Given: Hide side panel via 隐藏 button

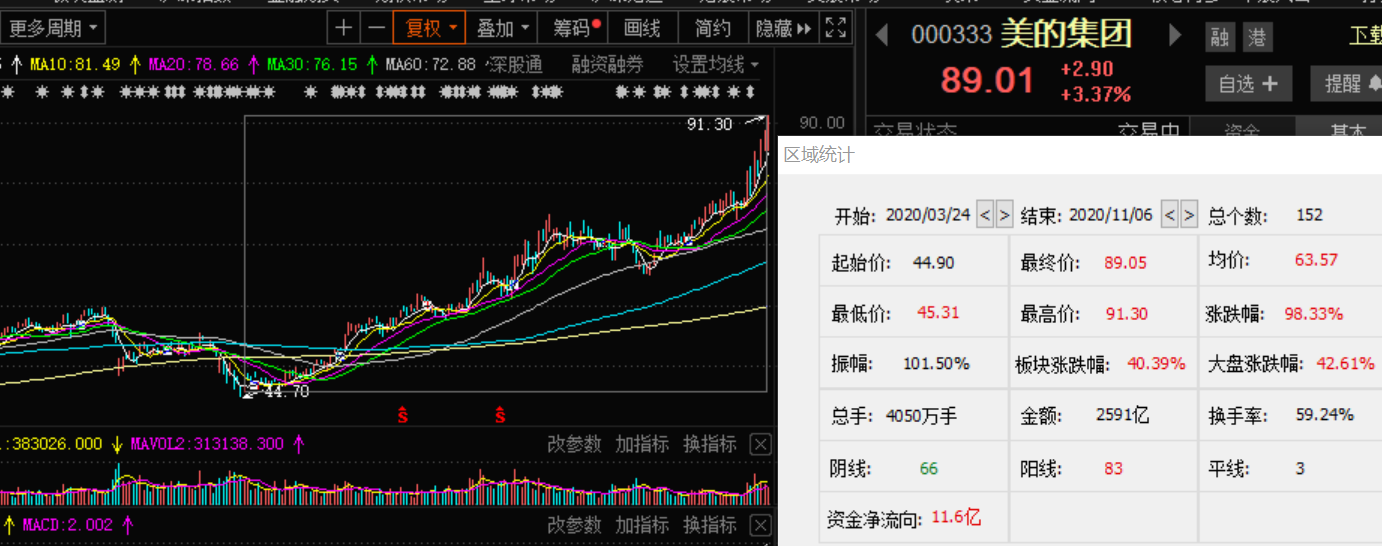Looking at the screenshot, I should point(783,28).
